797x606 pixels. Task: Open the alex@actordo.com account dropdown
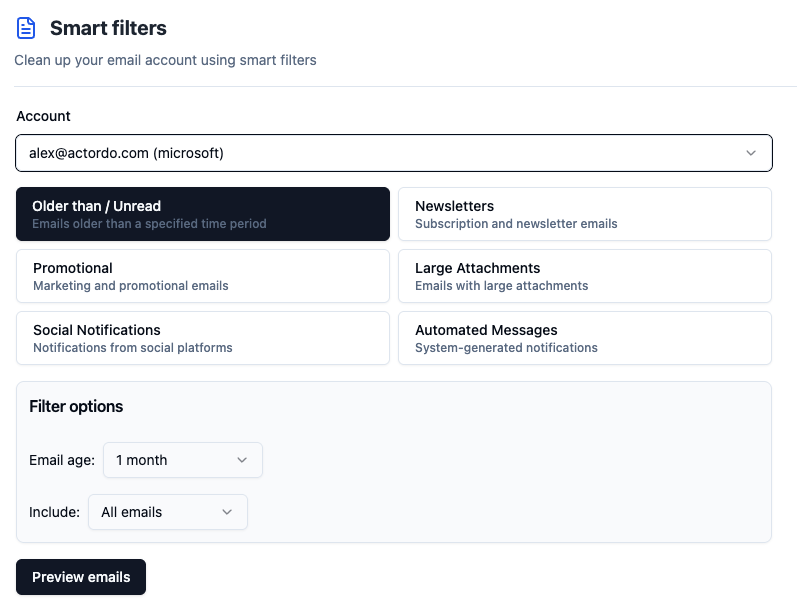(394, 153)
